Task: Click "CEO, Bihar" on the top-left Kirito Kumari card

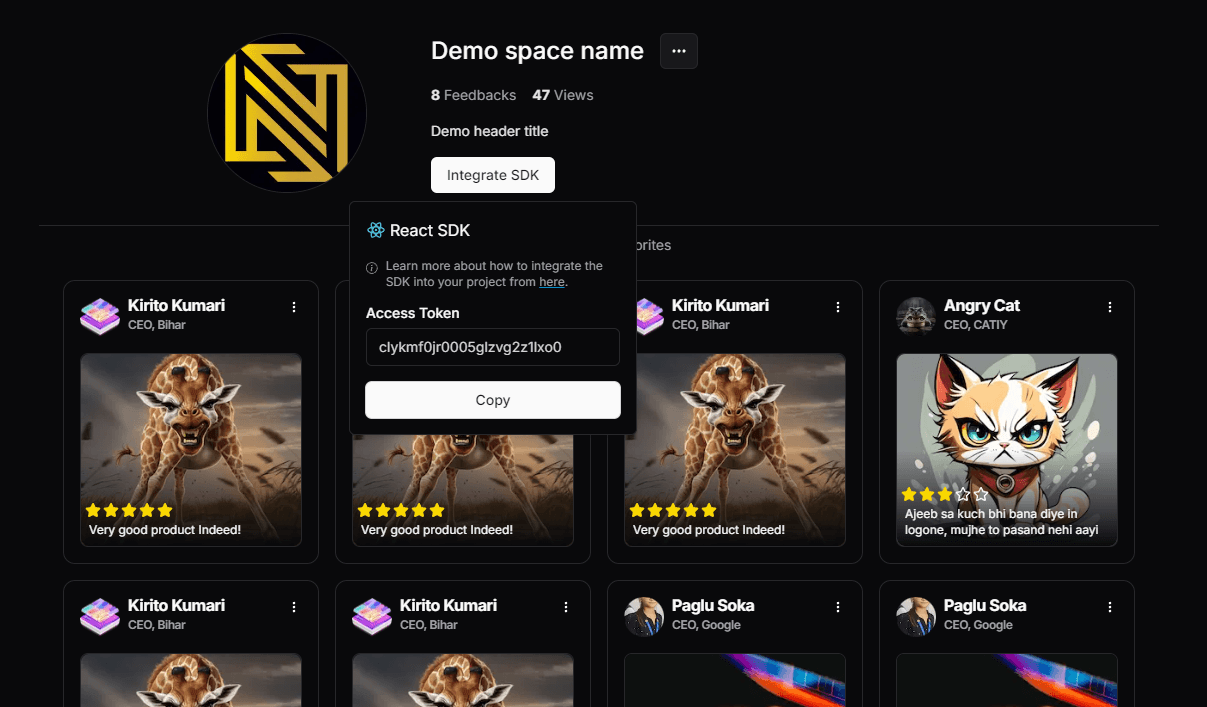Action: [x=157, y=325]
